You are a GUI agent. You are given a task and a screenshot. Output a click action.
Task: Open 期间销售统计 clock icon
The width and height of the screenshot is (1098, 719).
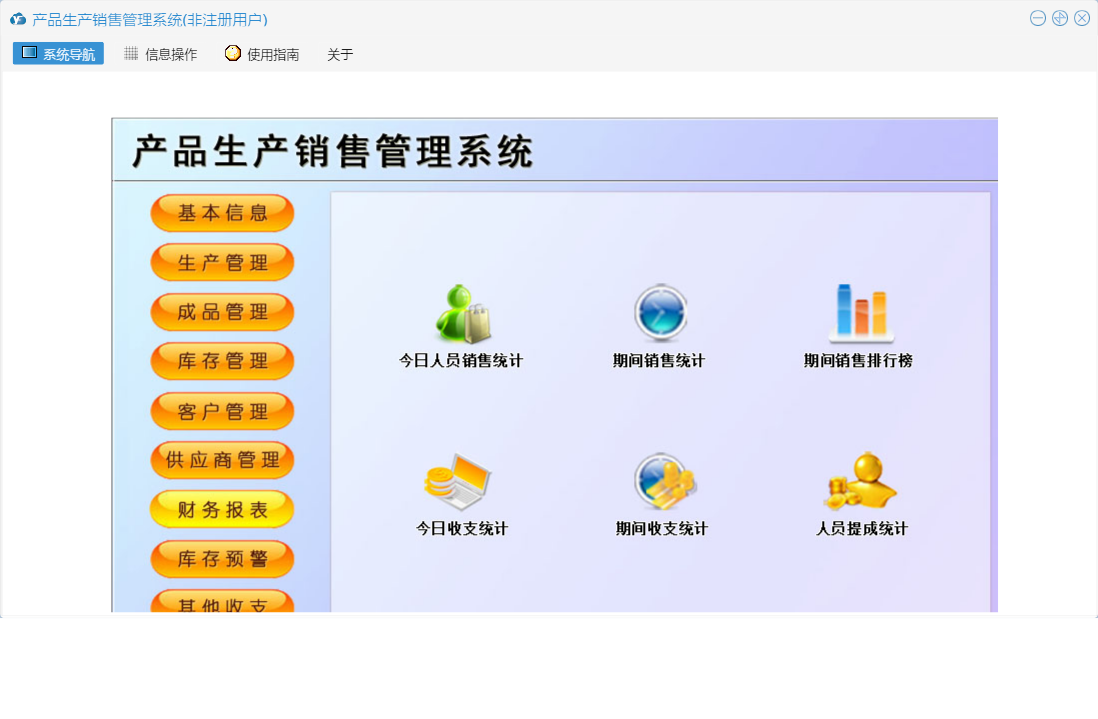[660, 314]
